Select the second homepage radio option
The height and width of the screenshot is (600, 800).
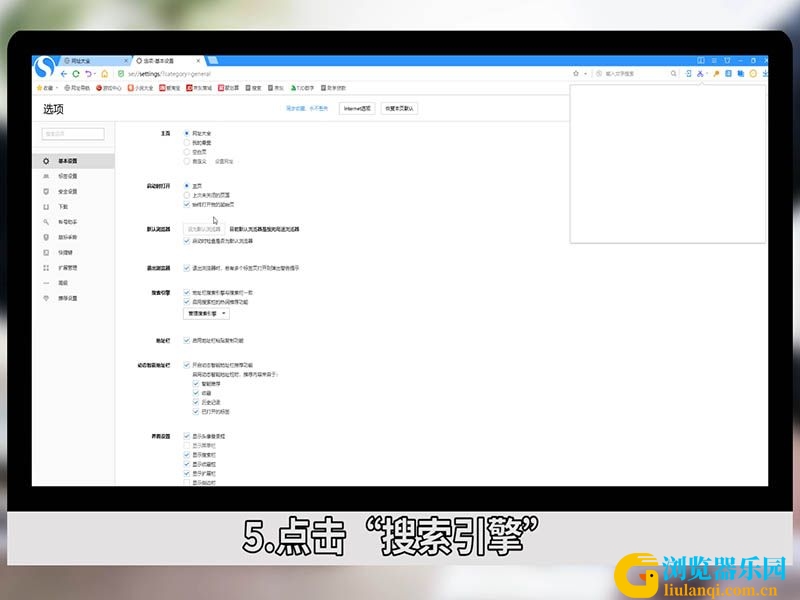(187, 142)
